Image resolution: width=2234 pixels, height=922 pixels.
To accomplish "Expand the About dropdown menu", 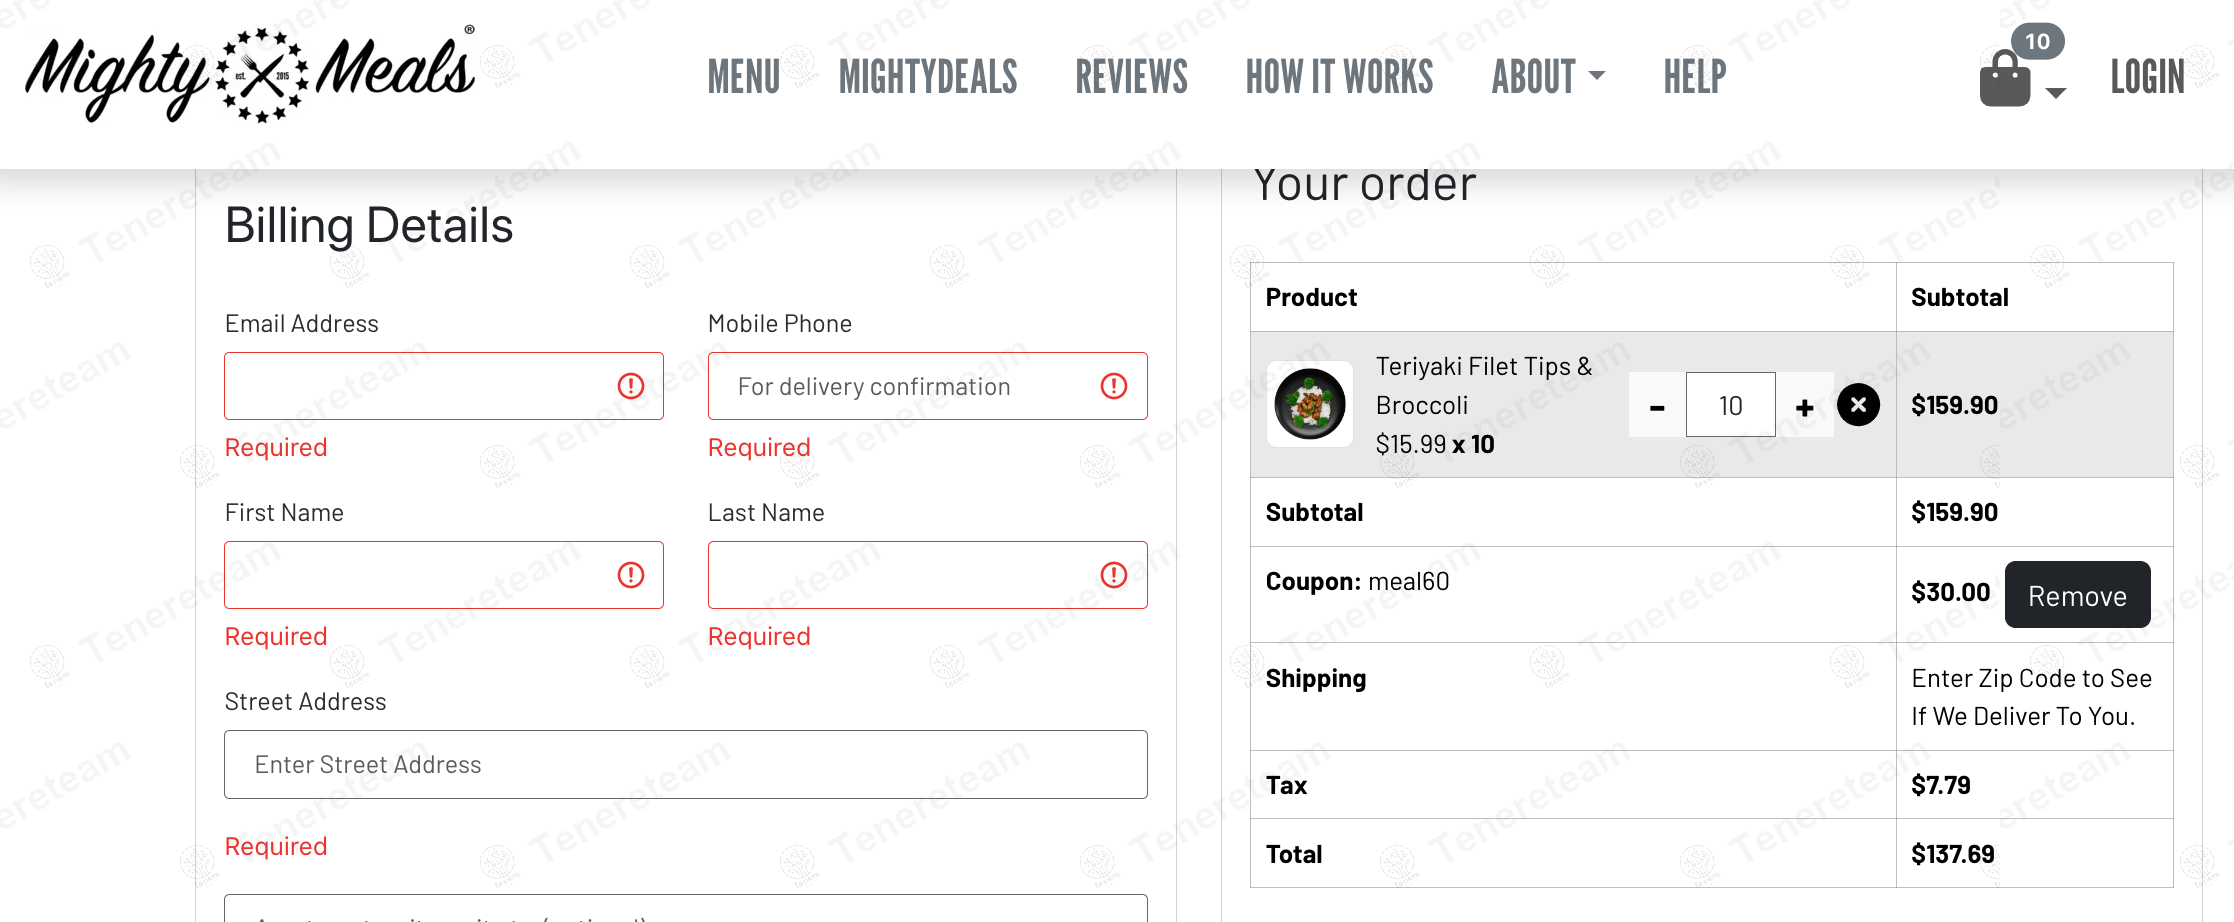I will click(x=1548, y=77).
